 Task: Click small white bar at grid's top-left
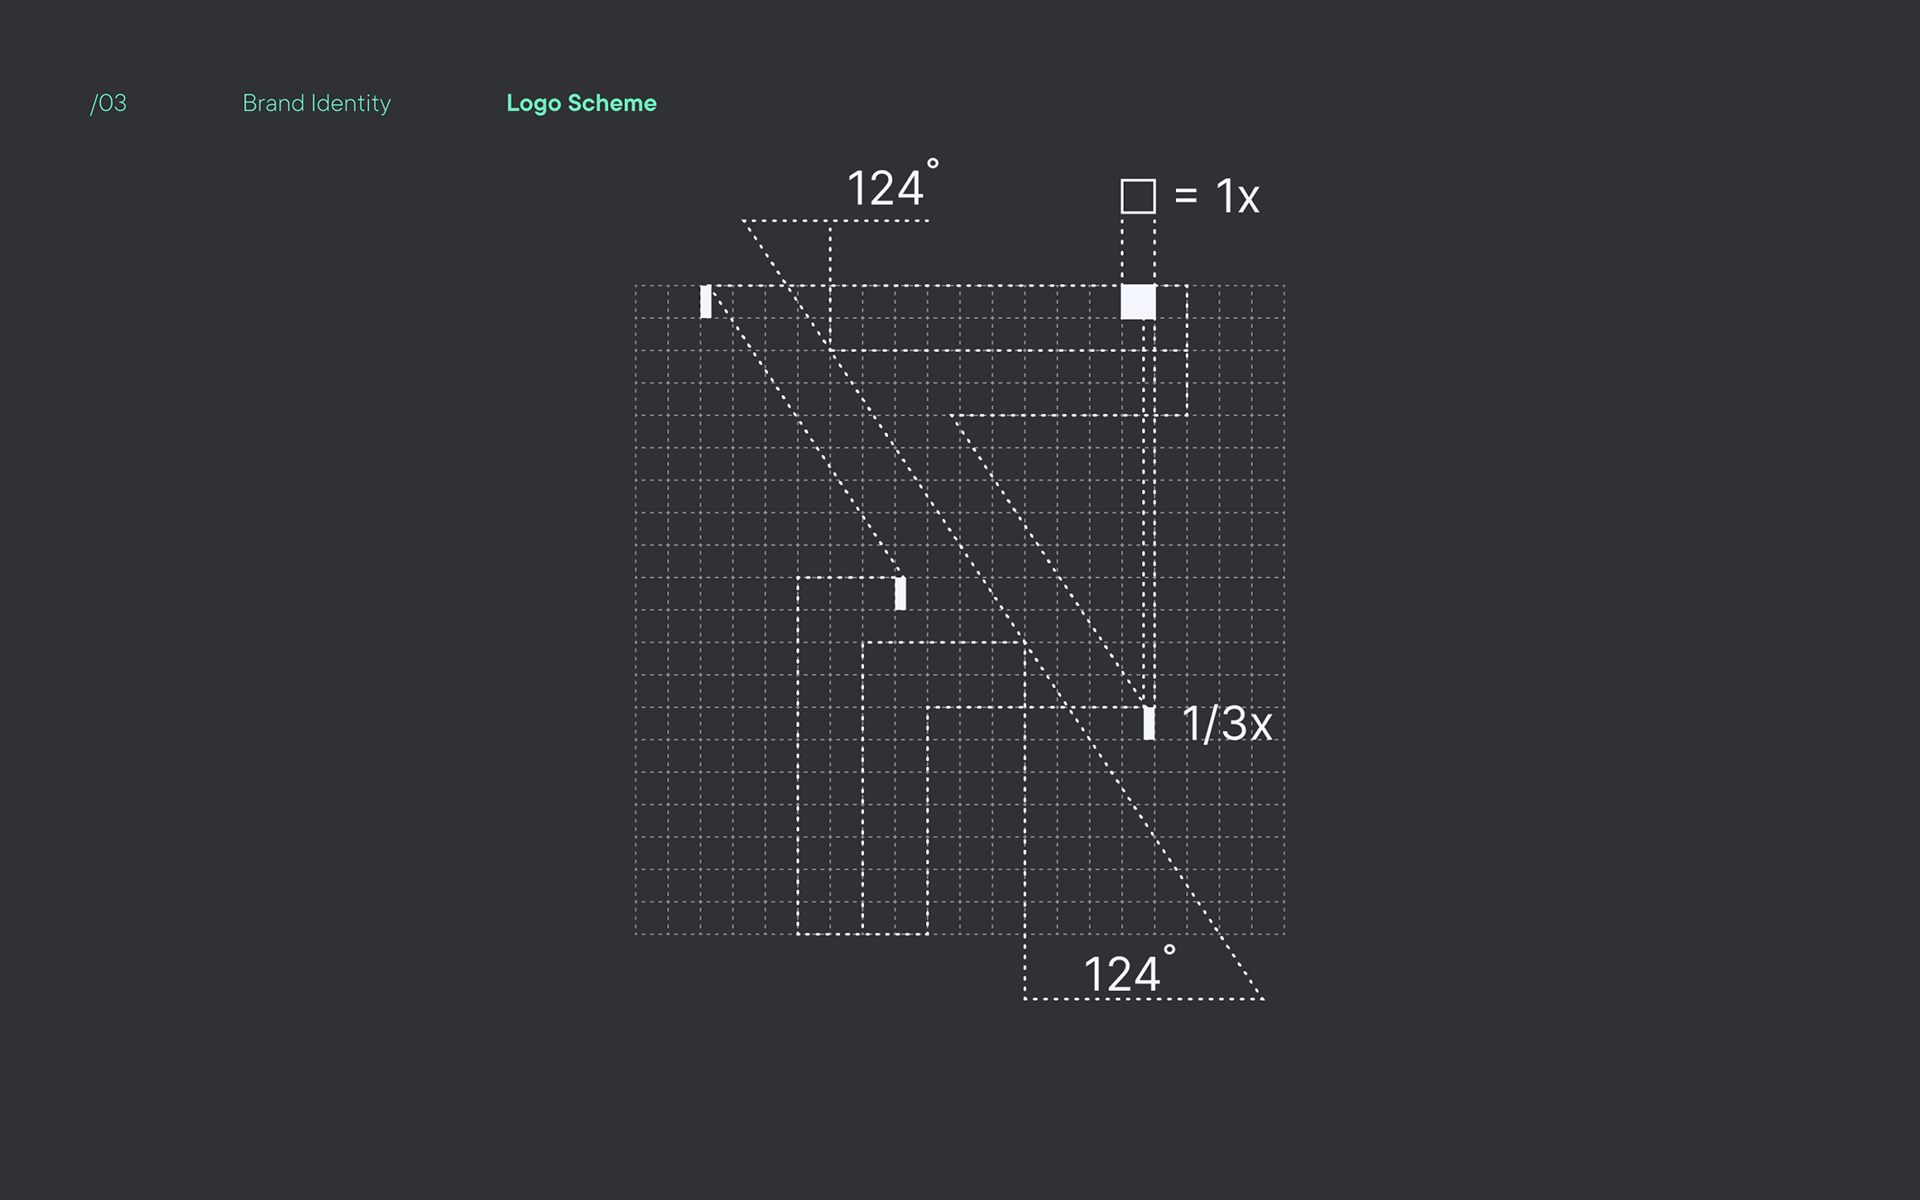[706, 301]
